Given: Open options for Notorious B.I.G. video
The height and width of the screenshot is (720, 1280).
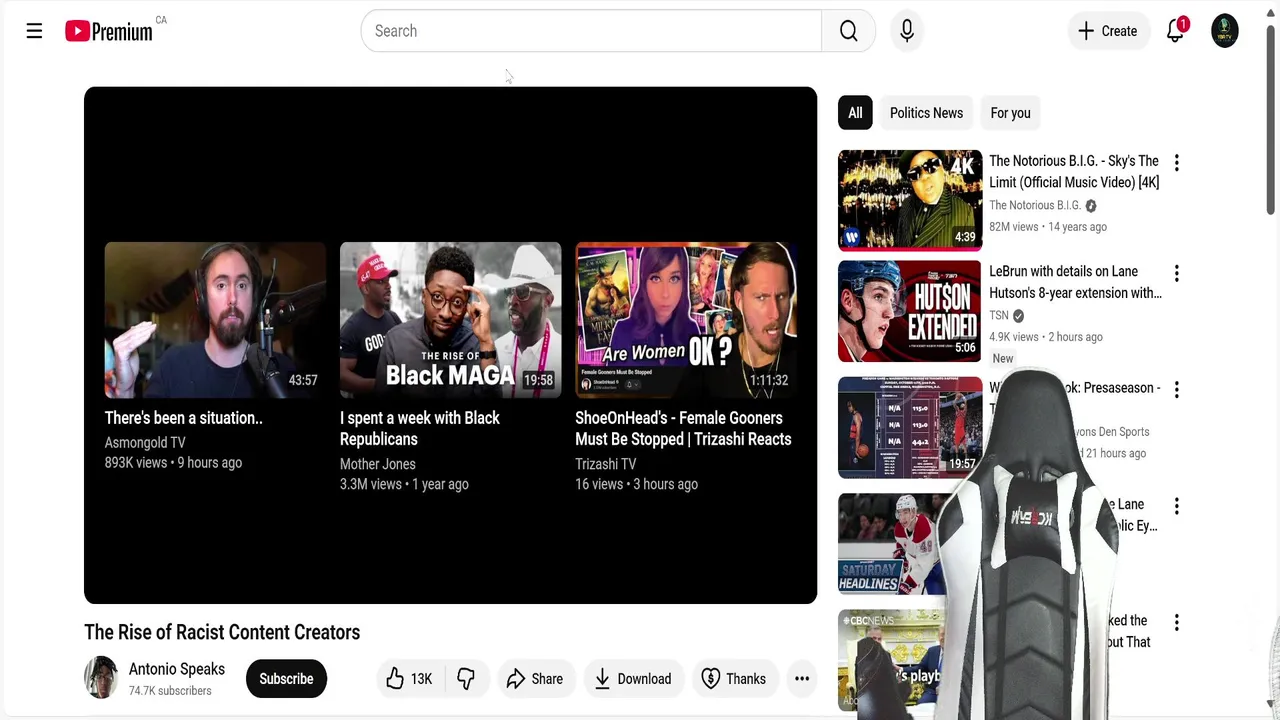Looking at the screenshot, I should click(x=1177, y=162).
